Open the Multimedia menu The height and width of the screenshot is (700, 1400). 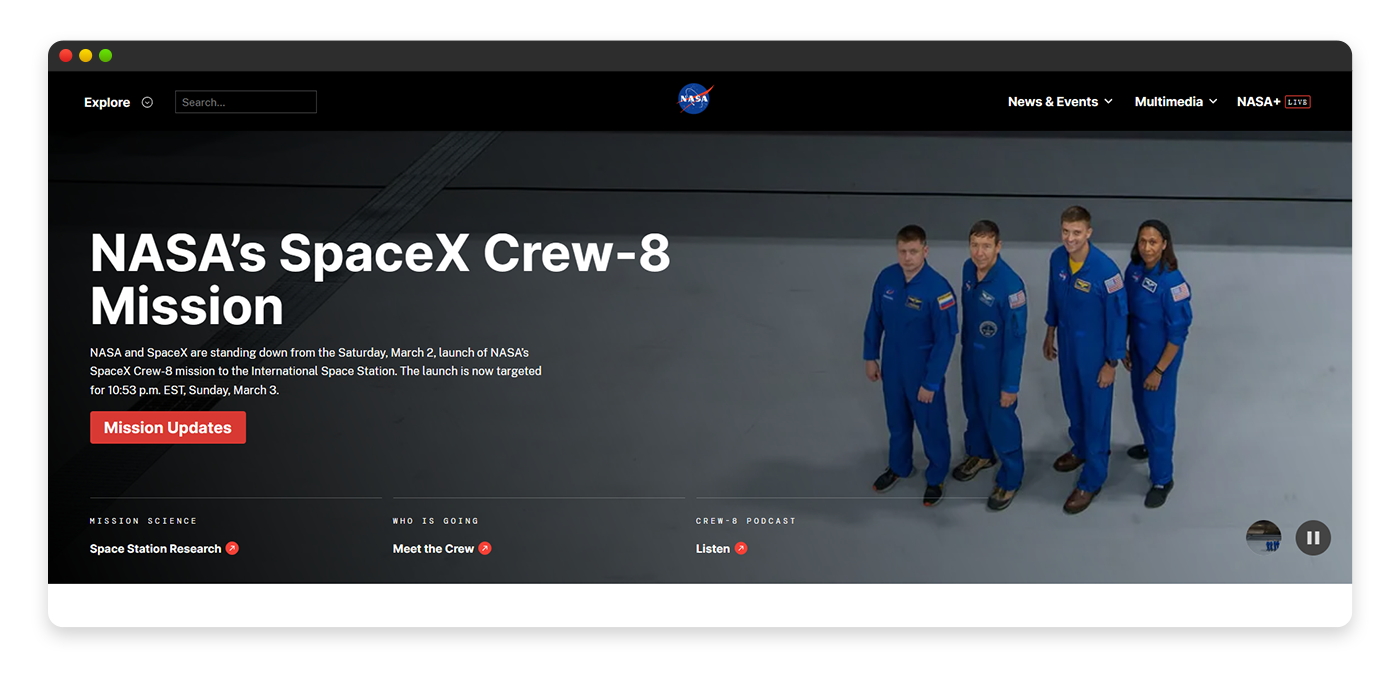pyautogui.click(x=1168, y=102)
